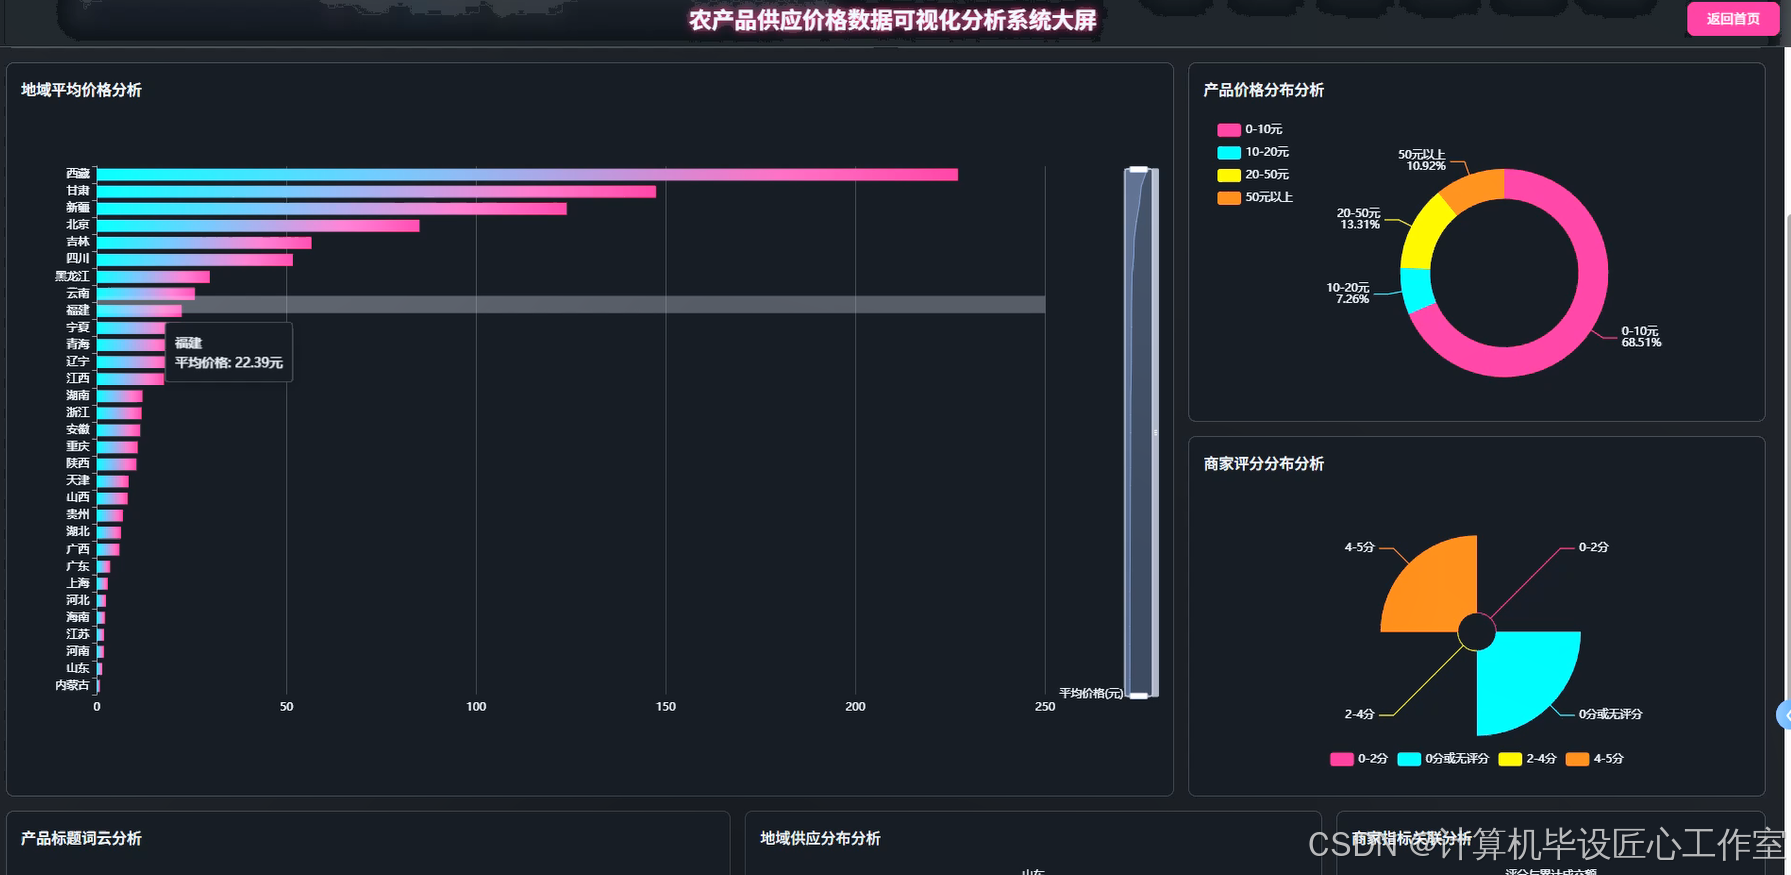The image size is (1791, 875).
Task: Click the dashboard main title text
Action: (893, 20)
